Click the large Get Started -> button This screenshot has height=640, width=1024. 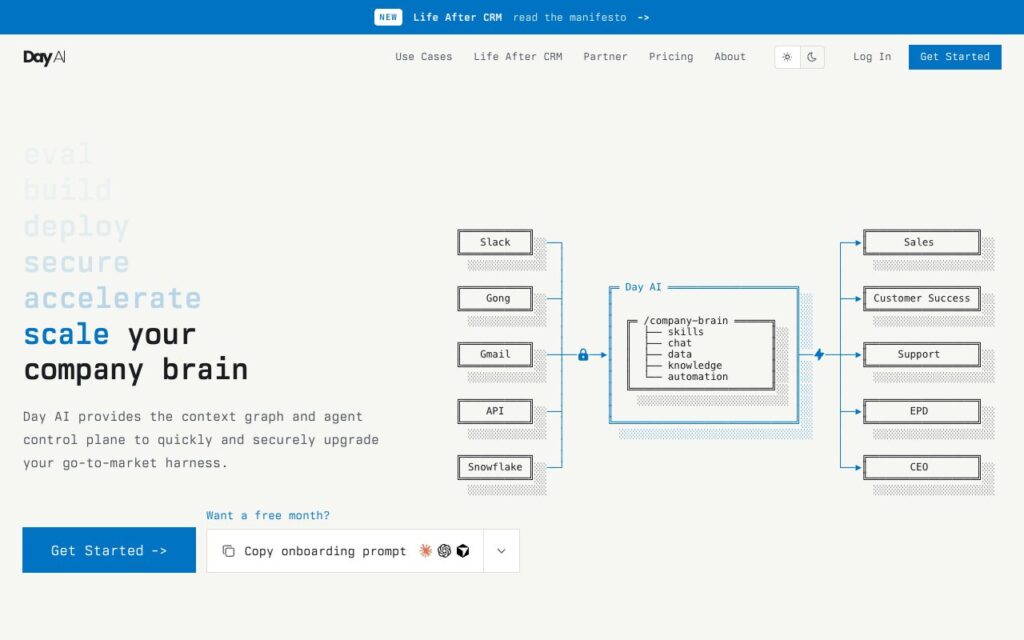pos(109,550)
